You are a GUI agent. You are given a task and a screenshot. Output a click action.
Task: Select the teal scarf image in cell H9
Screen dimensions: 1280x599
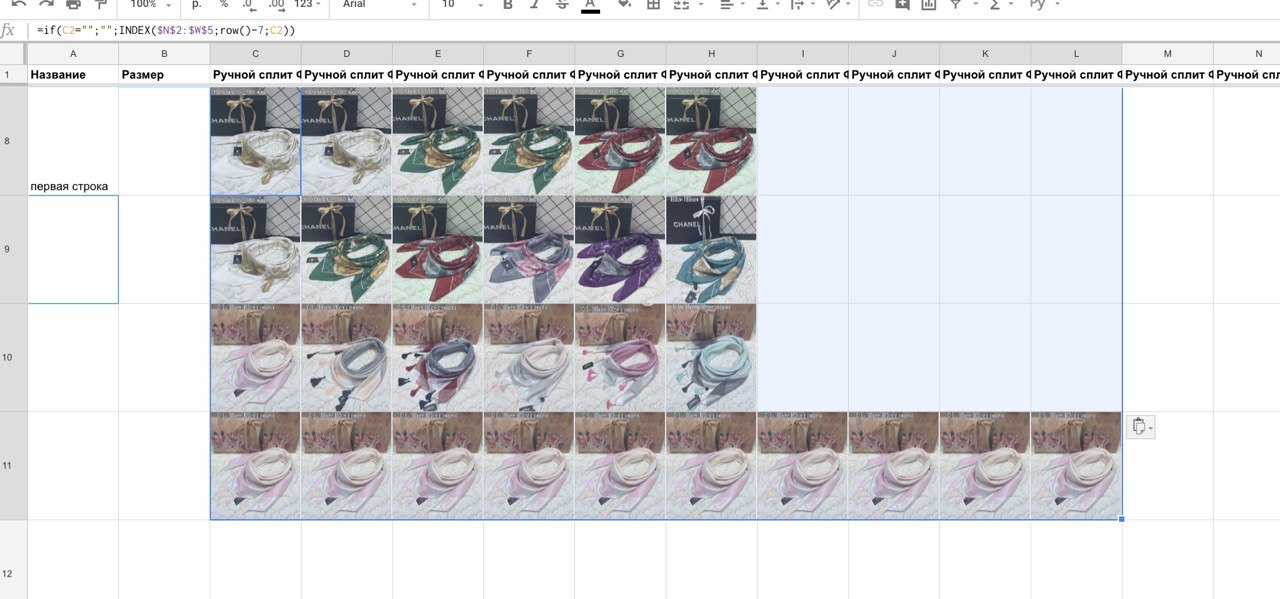711,249
